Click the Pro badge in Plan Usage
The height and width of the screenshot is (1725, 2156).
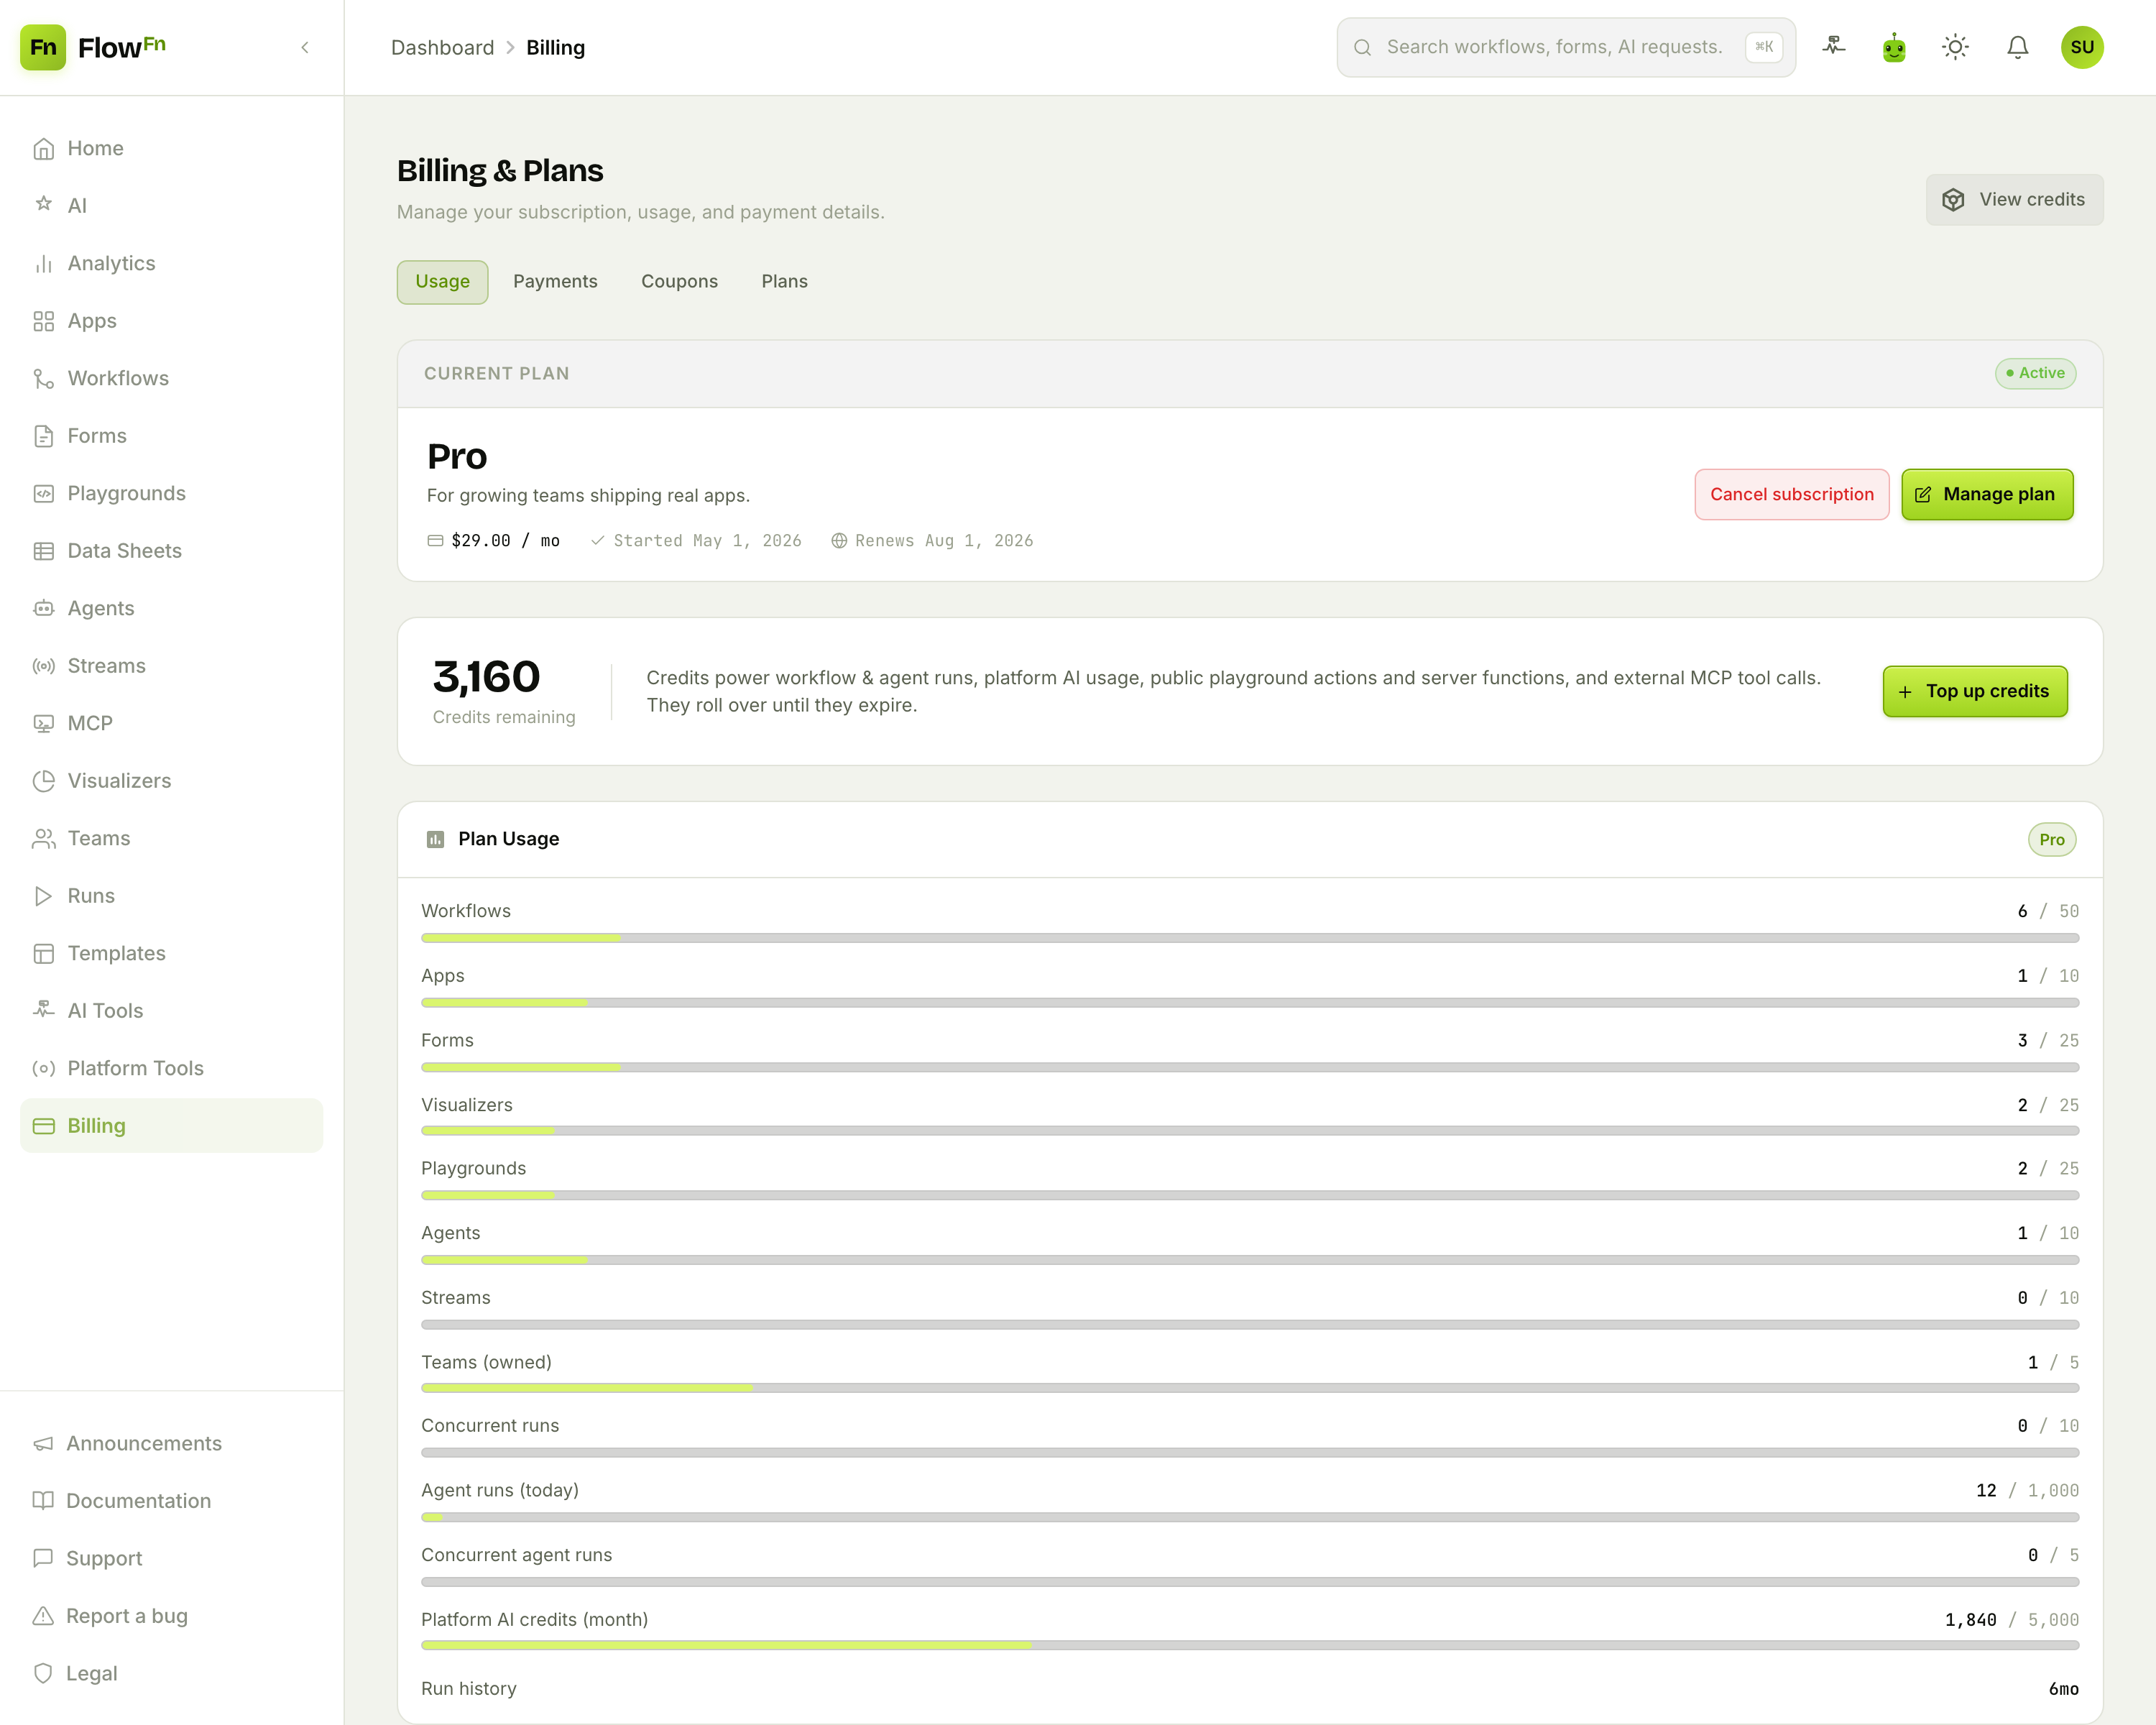2052,840
